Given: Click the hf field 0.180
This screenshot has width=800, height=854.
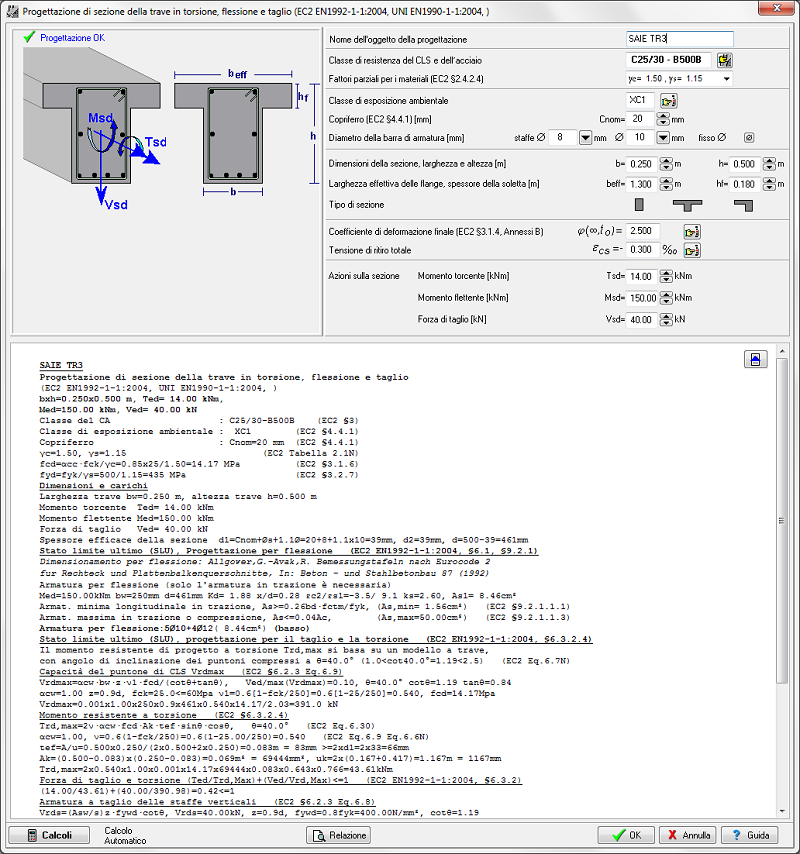Looking at the screenshot, I should tap(745, 185).
